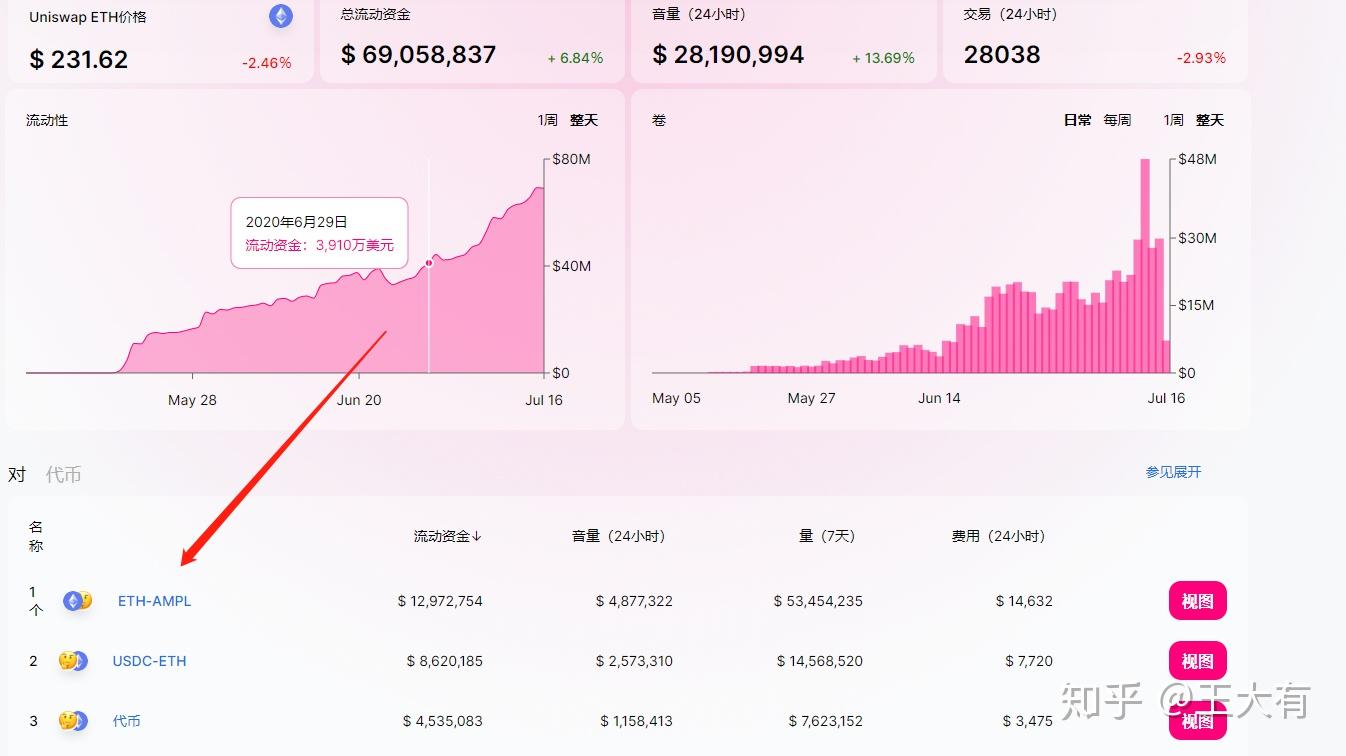Click the 视图 button for ETH-AMPL
The height and width of the screenshot is (756, 1346).
point(1197,601)
